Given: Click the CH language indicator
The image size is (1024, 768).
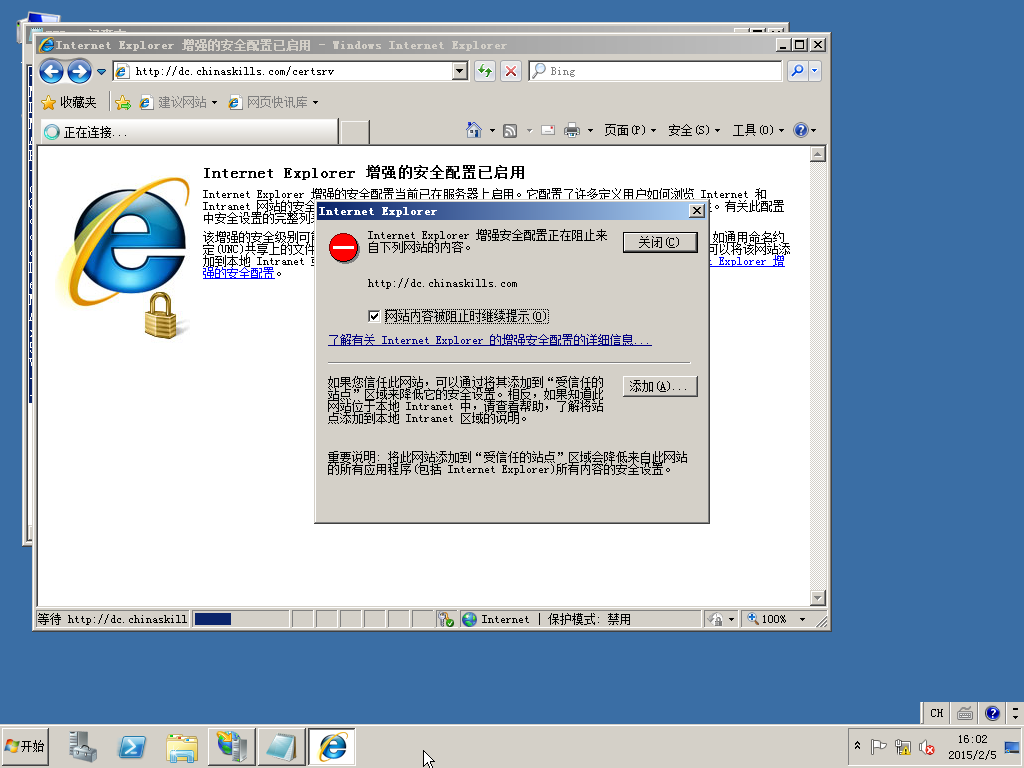Looking at the screenshot, I should 936,713.
